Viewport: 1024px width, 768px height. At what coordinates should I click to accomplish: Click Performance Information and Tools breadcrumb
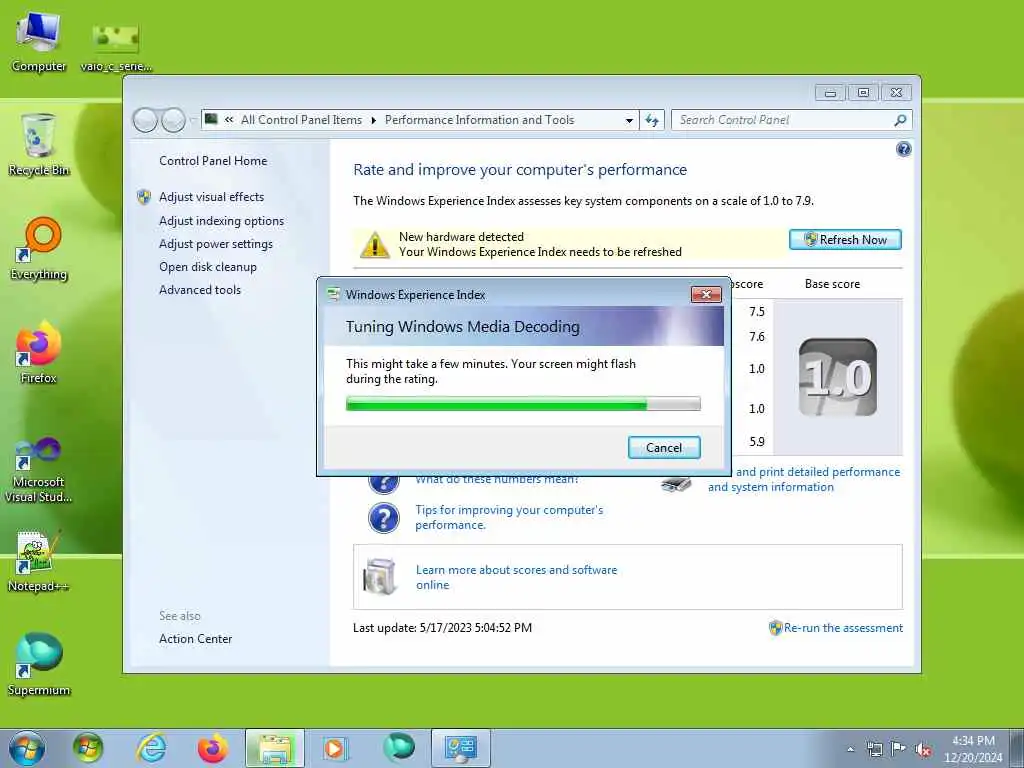point(479,120)
